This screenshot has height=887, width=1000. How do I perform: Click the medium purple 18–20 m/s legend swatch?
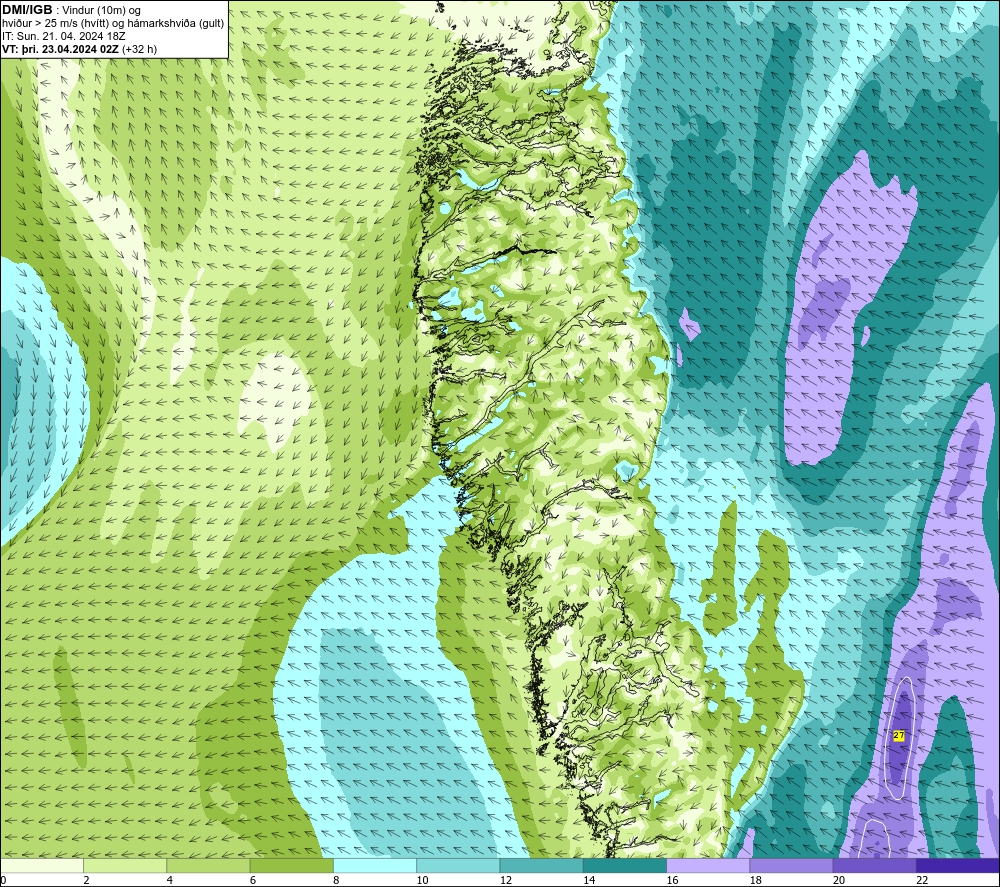tap(791, 865)
